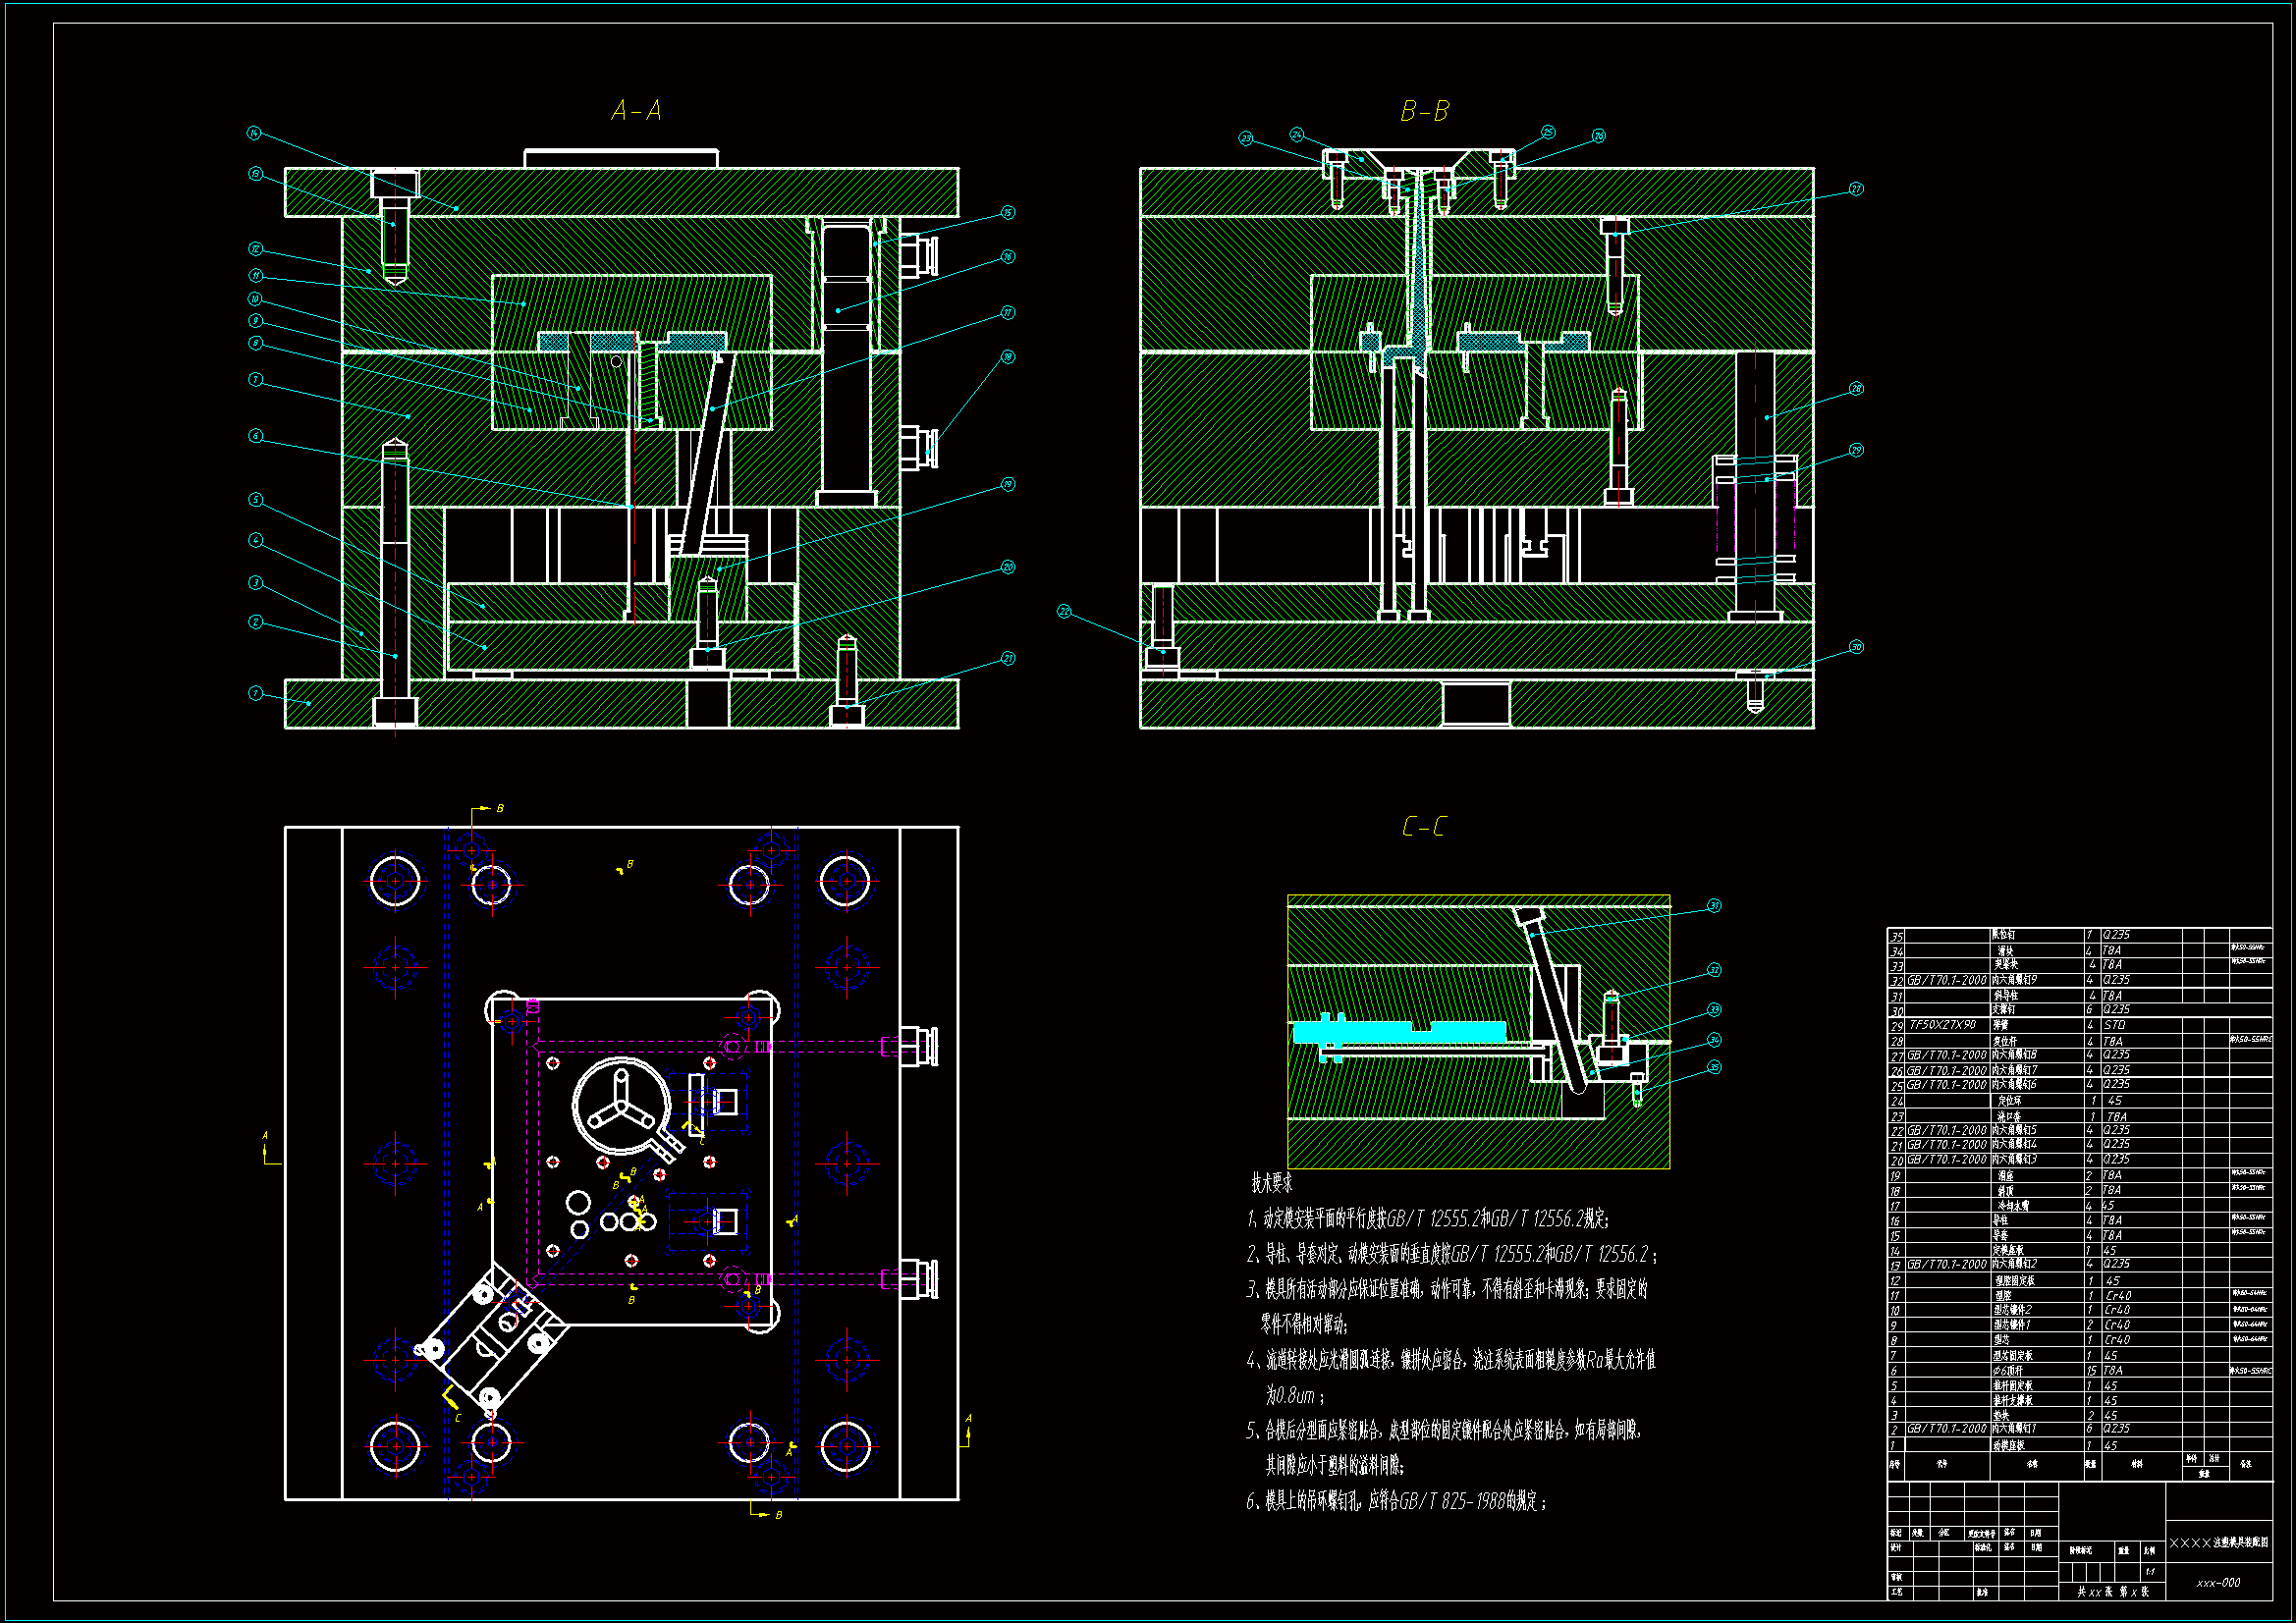Viewport: 2296px width, 1623px height.
Task: Click the 技术要求 heading text
Action: 1272,1184
